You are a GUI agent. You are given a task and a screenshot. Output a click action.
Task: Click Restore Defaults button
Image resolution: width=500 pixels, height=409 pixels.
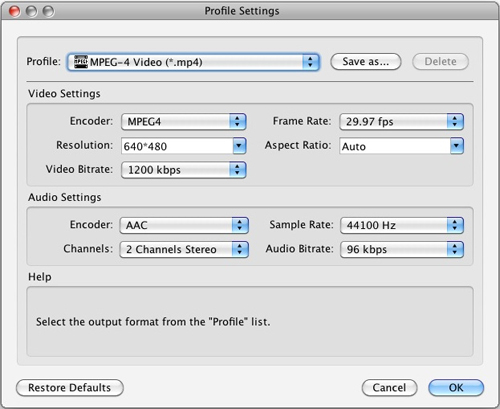coord(70,388)
